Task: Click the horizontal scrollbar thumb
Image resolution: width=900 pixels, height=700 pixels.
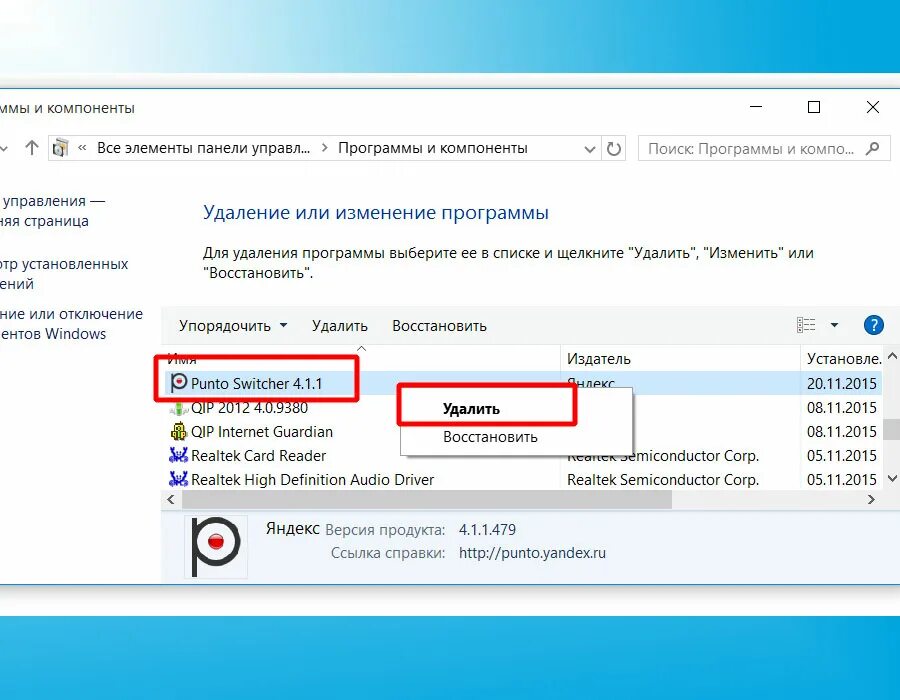Action: 426,499
